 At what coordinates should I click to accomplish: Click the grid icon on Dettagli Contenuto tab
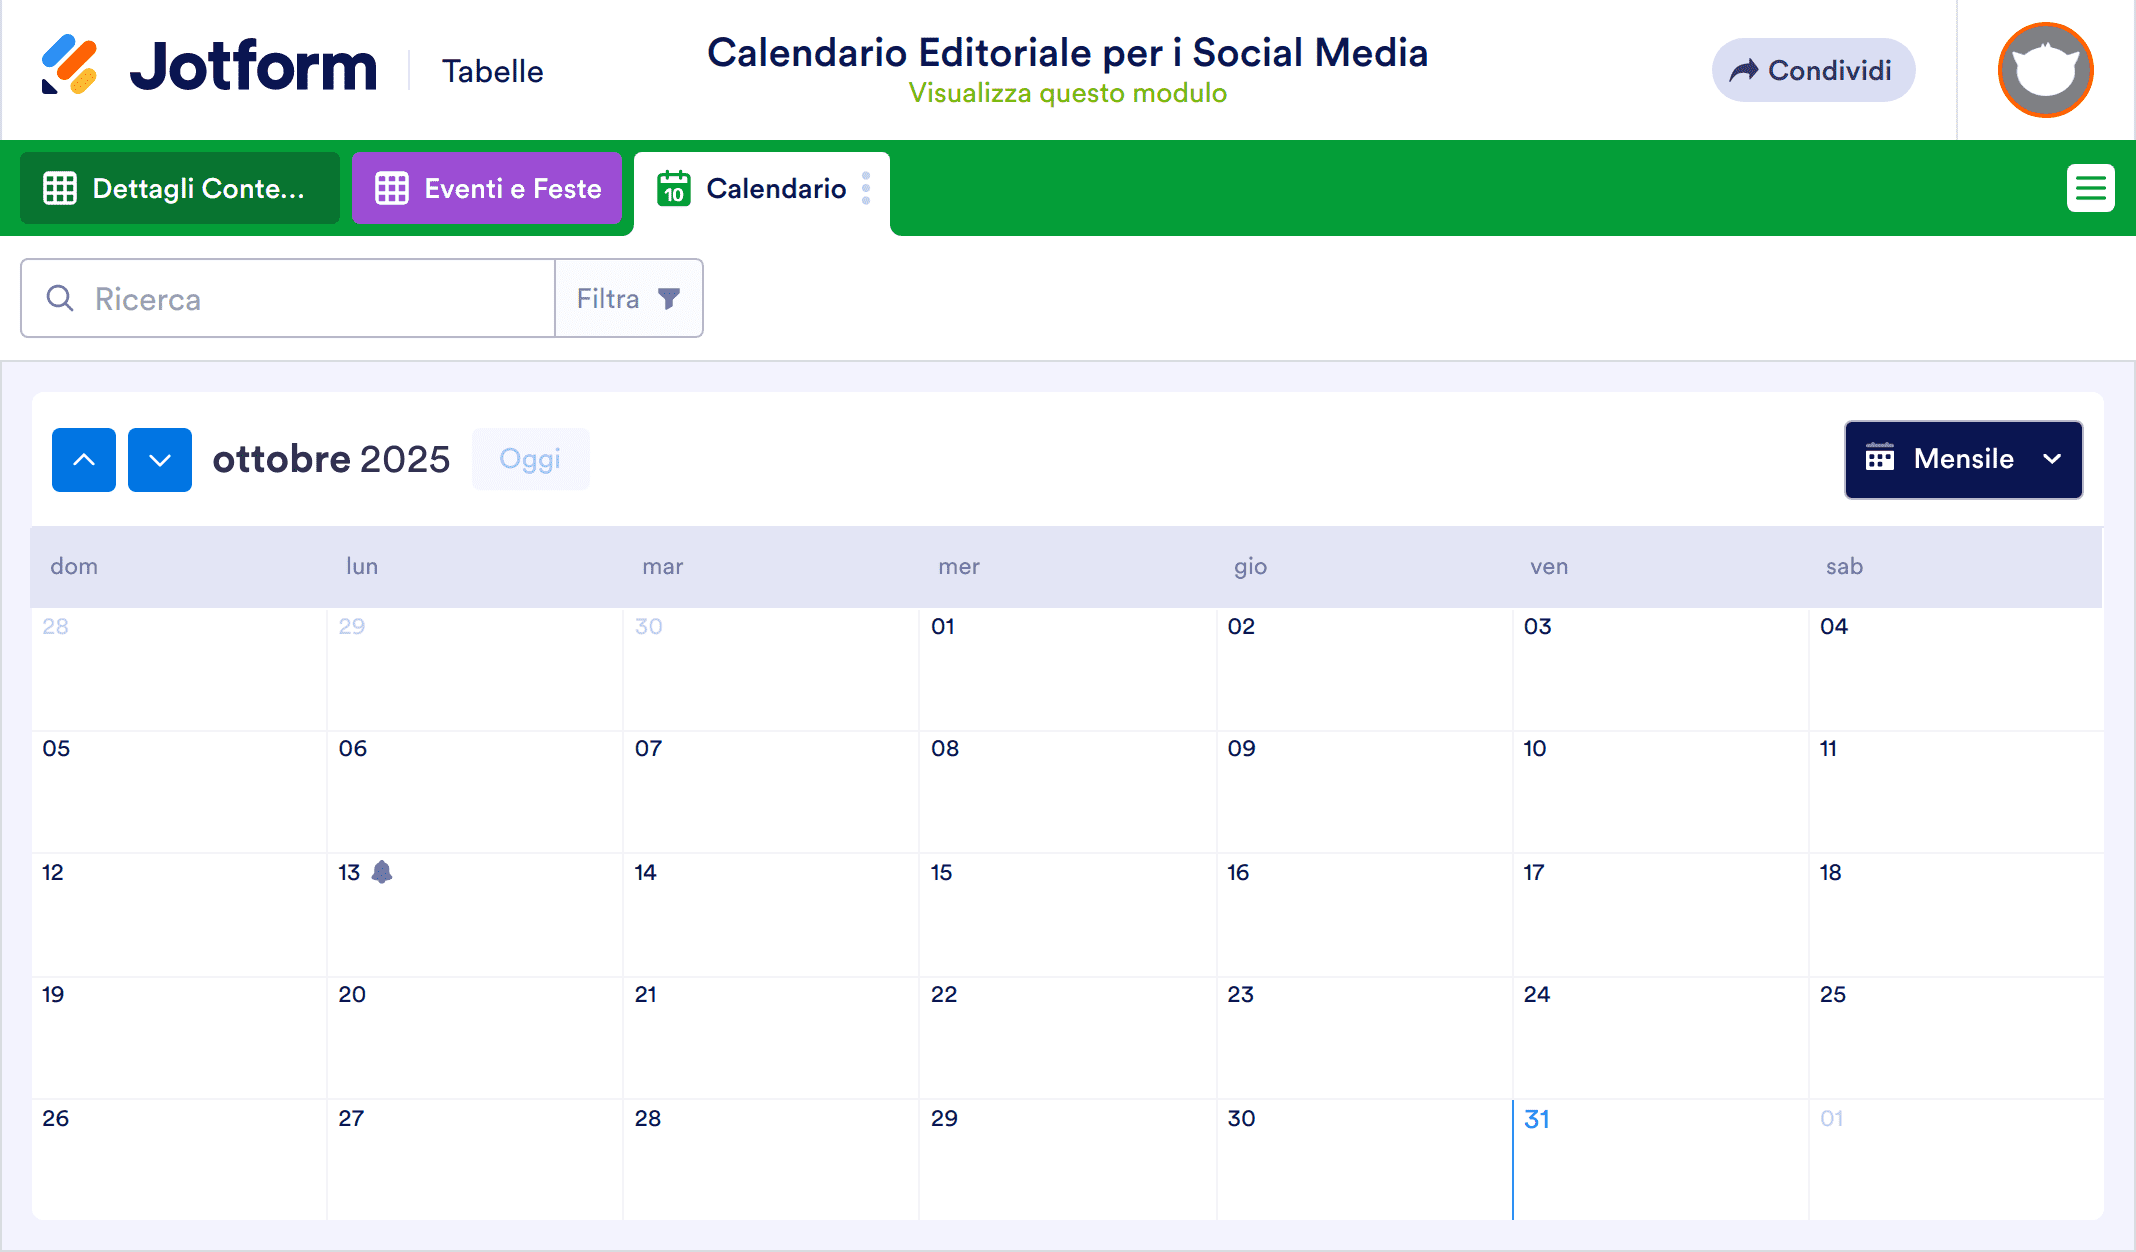(x=61, y=187)
